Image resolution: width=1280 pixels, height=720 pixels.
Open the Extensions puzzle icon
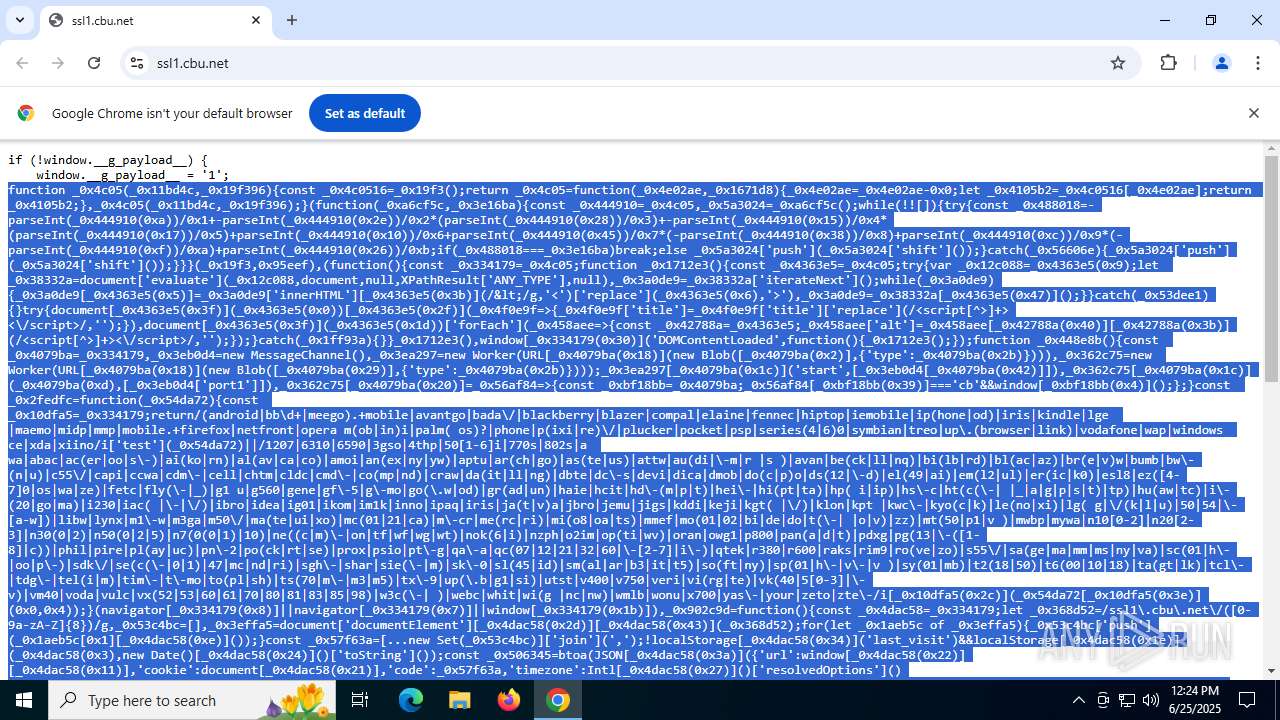(x=1168, y=63)
